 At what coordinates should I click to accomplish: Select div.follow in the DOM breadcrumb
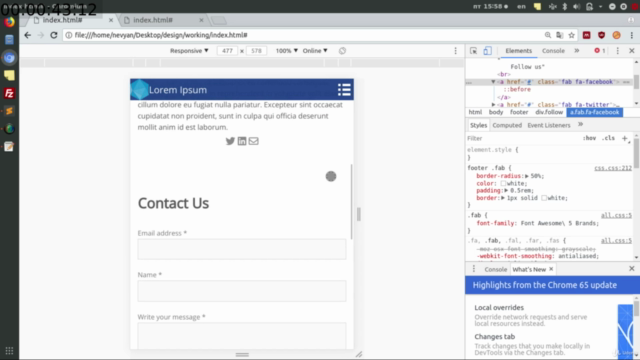549,112
